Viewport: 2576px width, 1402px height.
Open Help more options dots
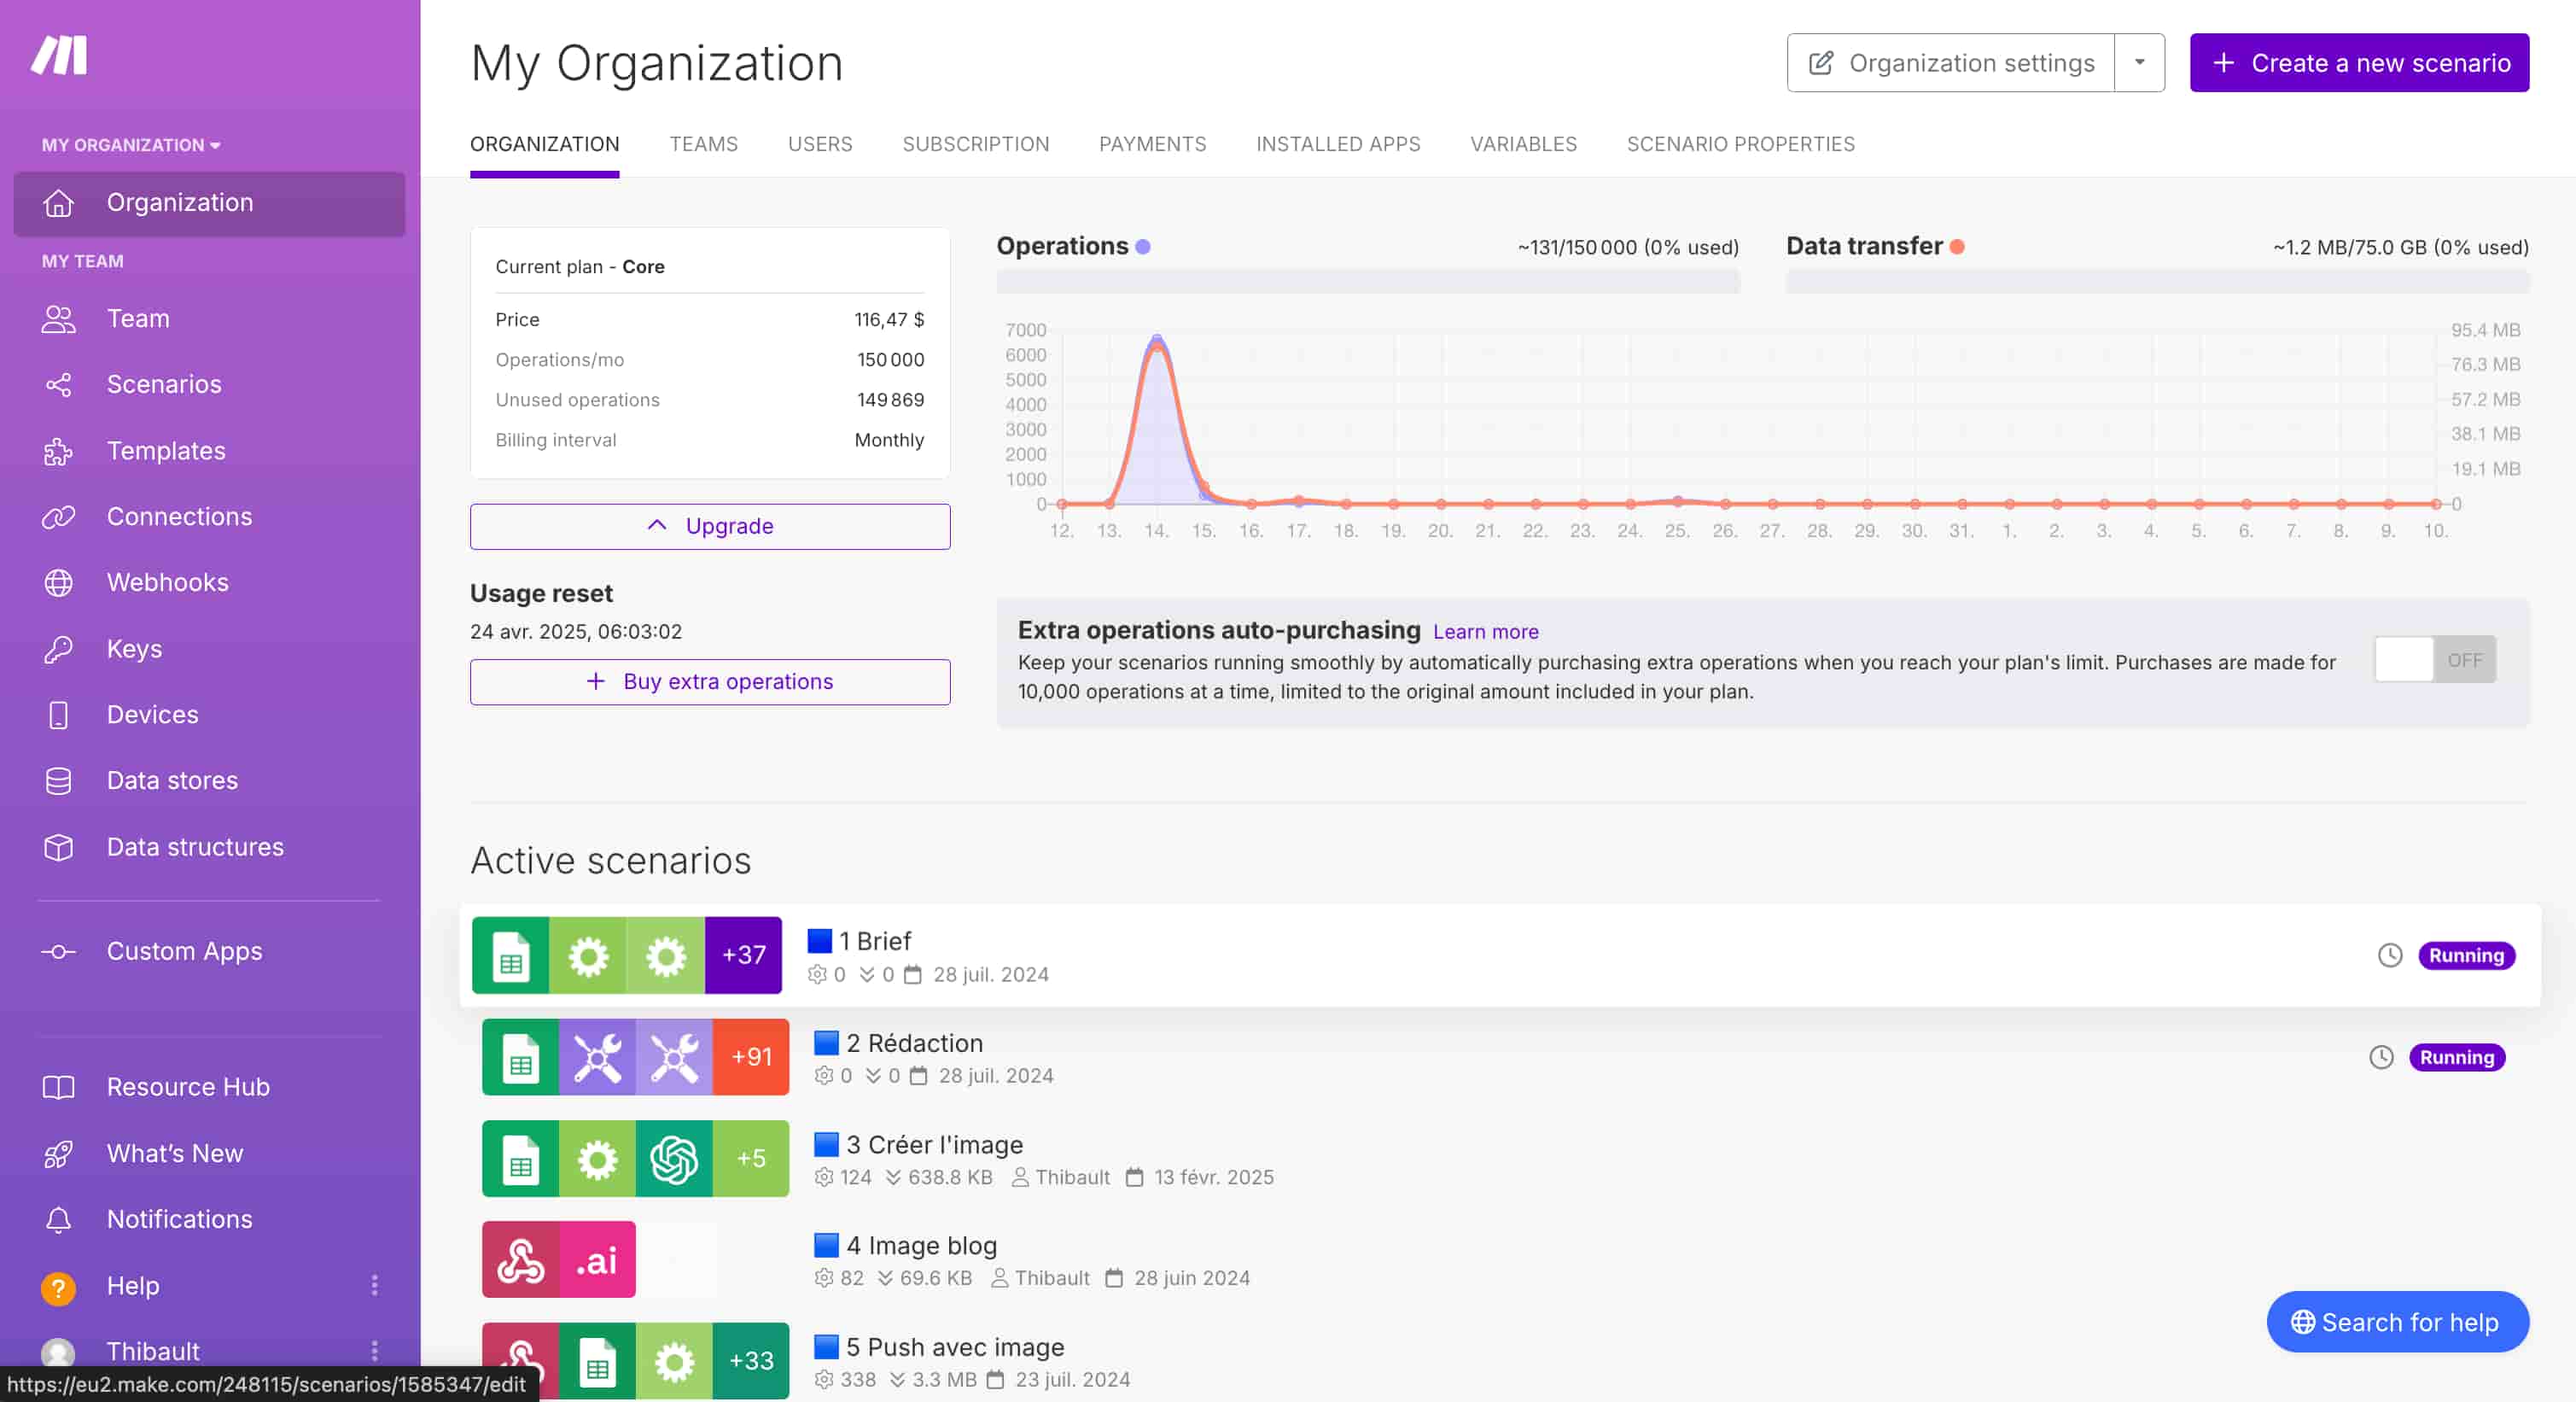point(375,1286)
